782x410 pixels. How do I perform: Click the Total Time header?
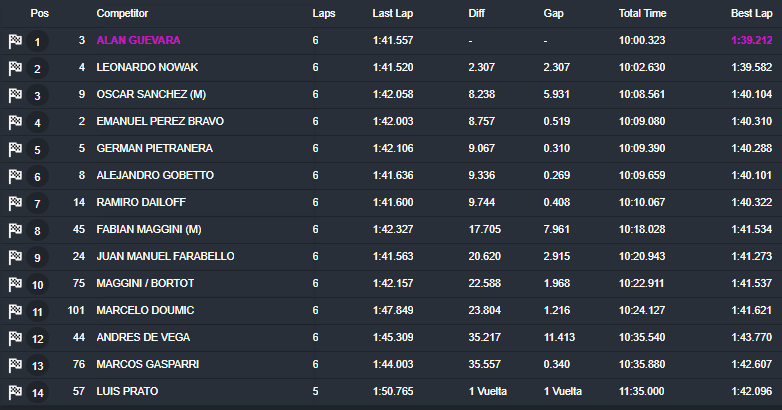pyautogui.click(x=644, y=14)
